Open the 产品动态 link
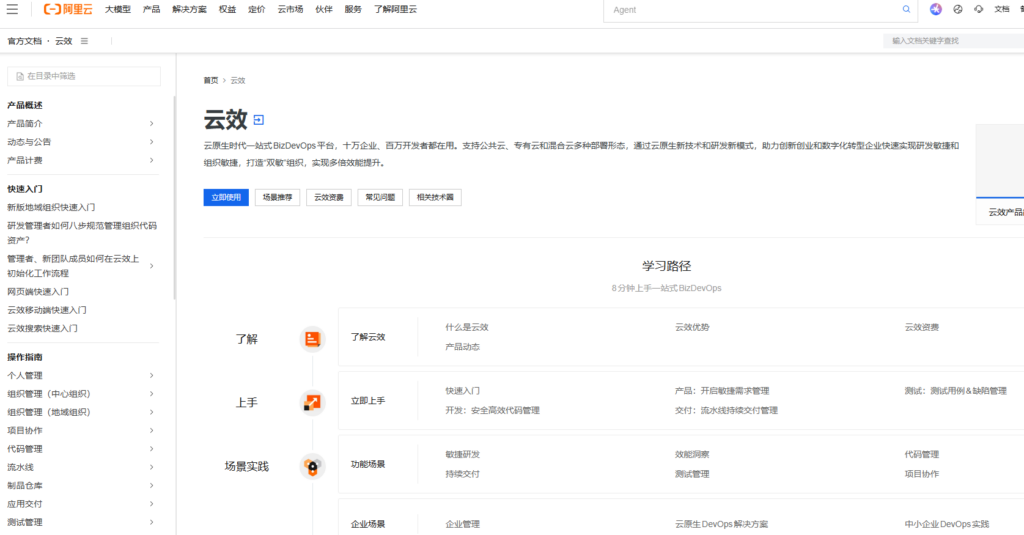Image resolution: width=1024 pixels, height=535 pixels. 462,347
